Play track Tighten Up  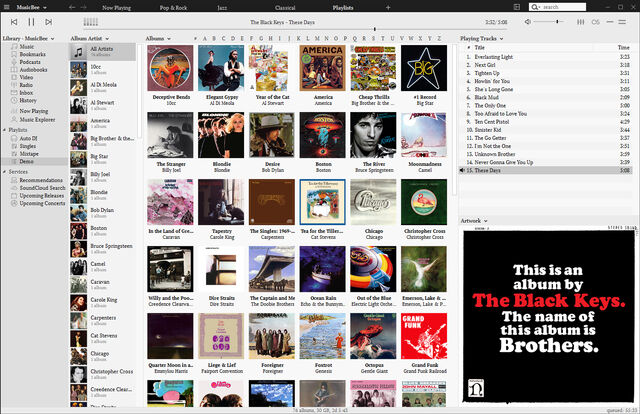pos(545,73)
